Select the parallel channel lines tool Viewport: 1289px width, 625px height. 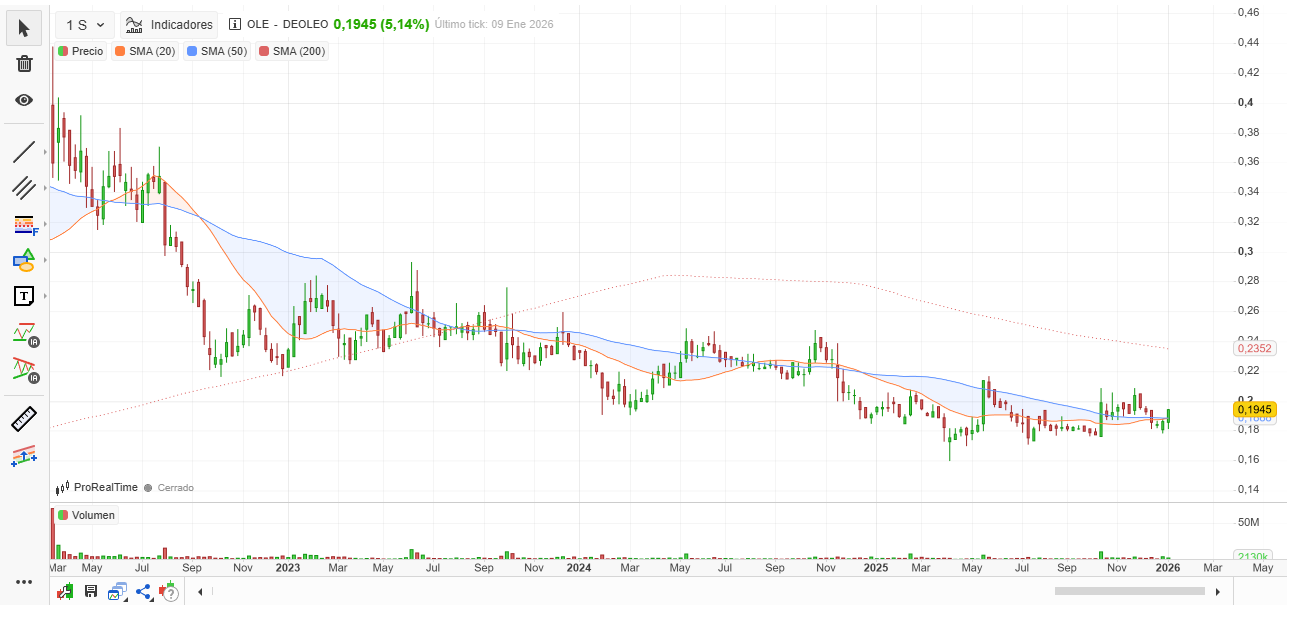[24, 188]
